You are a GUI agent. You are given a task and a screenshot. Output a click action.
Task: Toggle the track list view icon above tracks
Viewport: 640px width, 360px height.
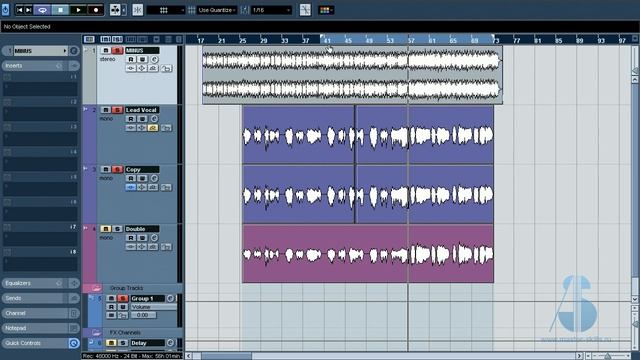[x=89, y=39]
